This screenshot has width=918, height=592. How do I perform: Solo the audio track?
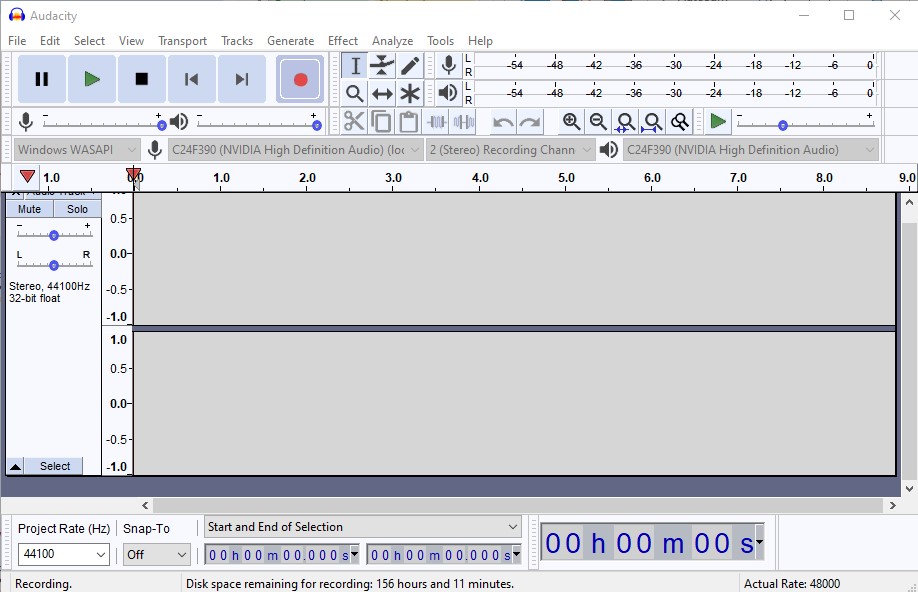[77, 209]
